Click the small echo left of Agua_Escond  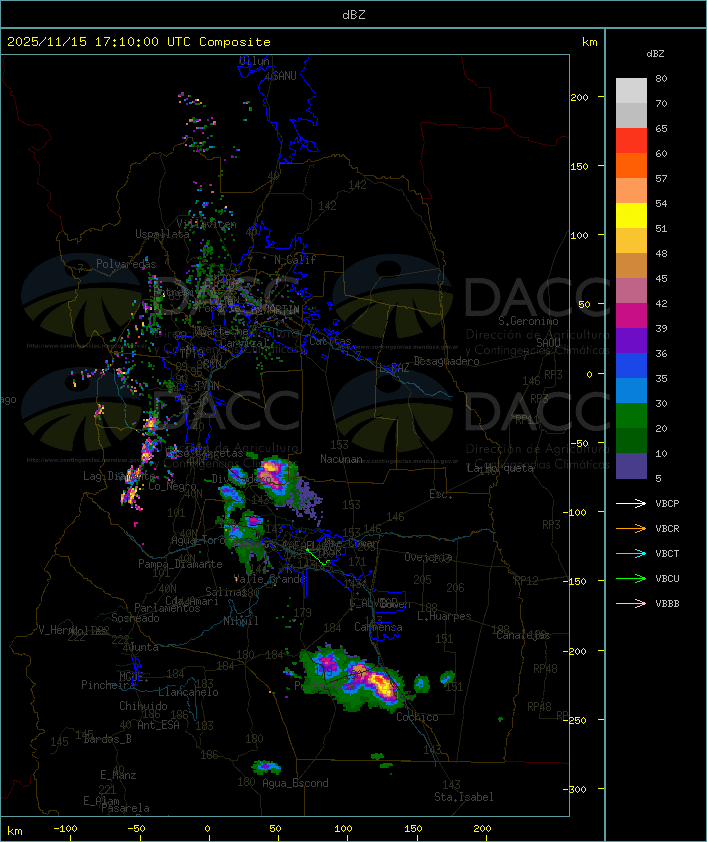pyautogui.click(x=266, y=766)
